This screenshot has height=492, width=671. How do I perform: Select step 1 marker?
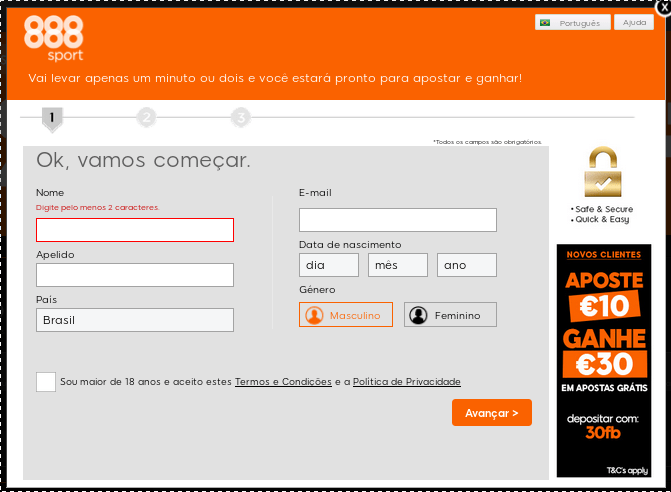pyautogui.click(x=52, y=119)
